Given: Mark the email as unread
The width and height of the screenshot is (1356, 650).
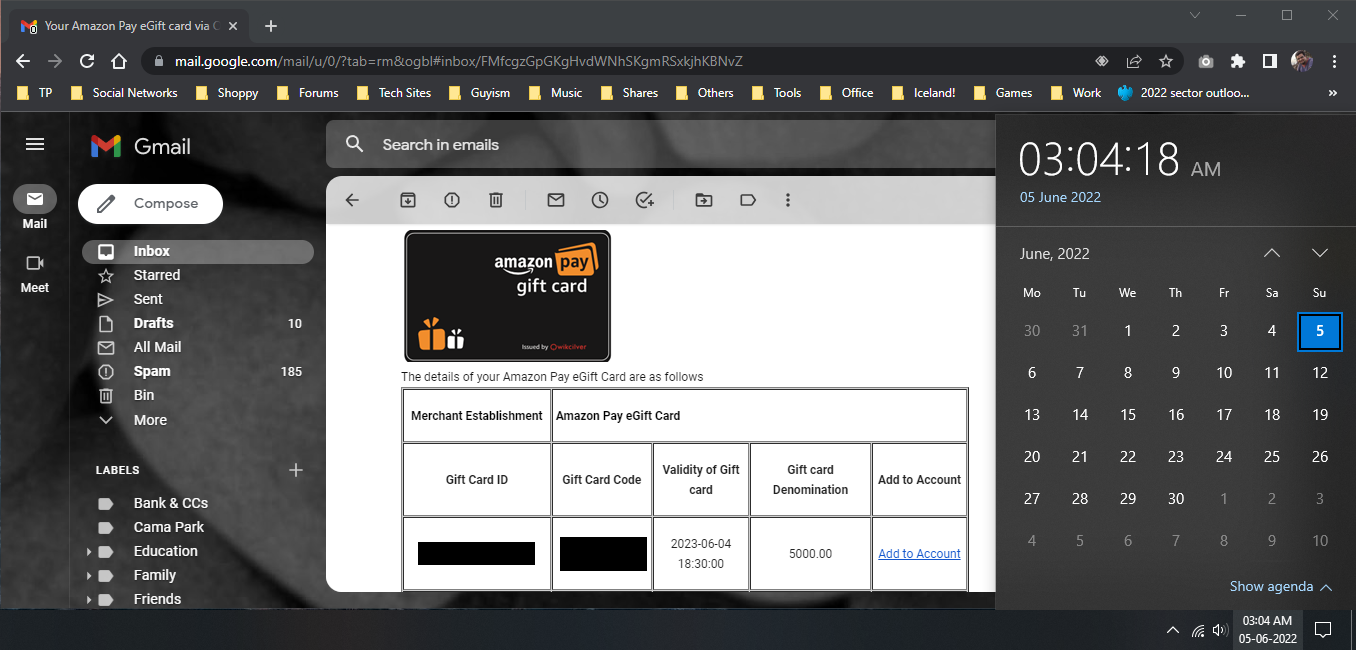Looking at the screenshot, I should point(556,200).
